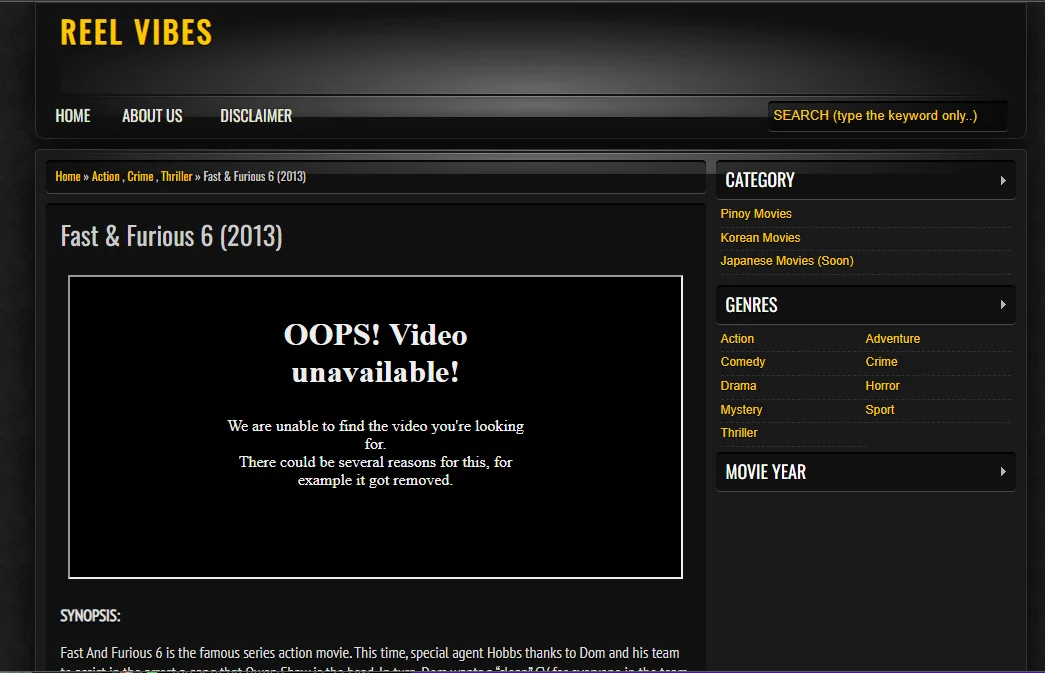The width and height of the screenshot is (1045, 673).
Task: Select the Drama genre
Action: 738,386
